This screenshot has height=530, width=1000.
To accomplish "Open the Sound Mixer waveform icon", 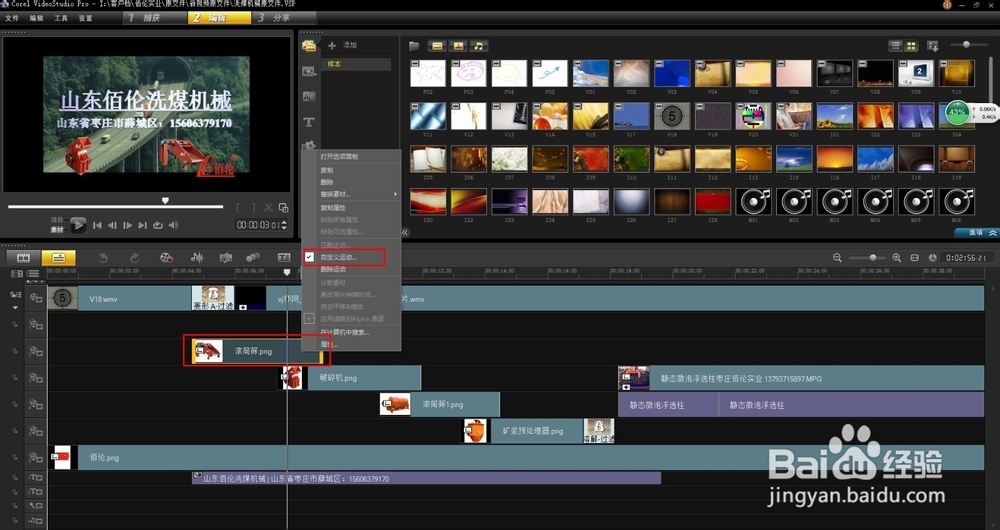I will (196, 258).
